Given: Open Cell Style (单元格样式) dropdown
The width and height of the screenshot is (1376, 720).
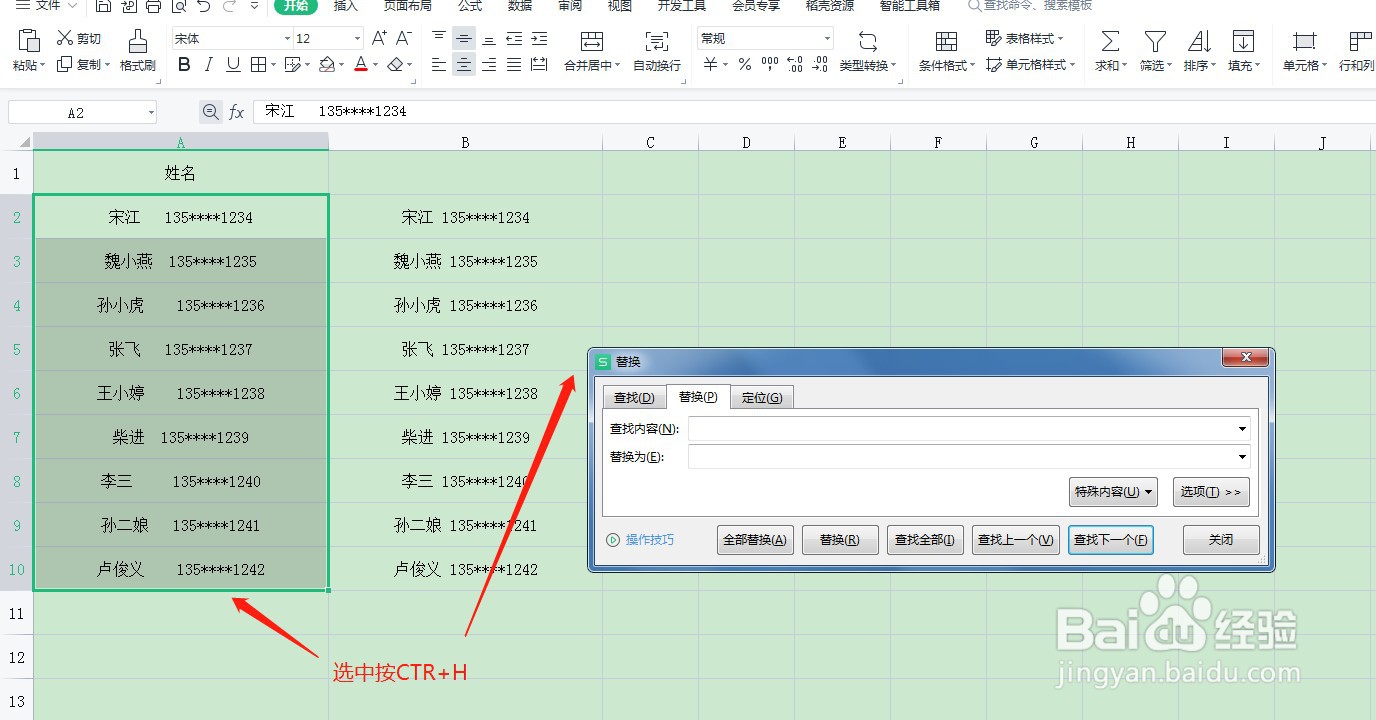Looking at the screenshot, I should 1030,64.
